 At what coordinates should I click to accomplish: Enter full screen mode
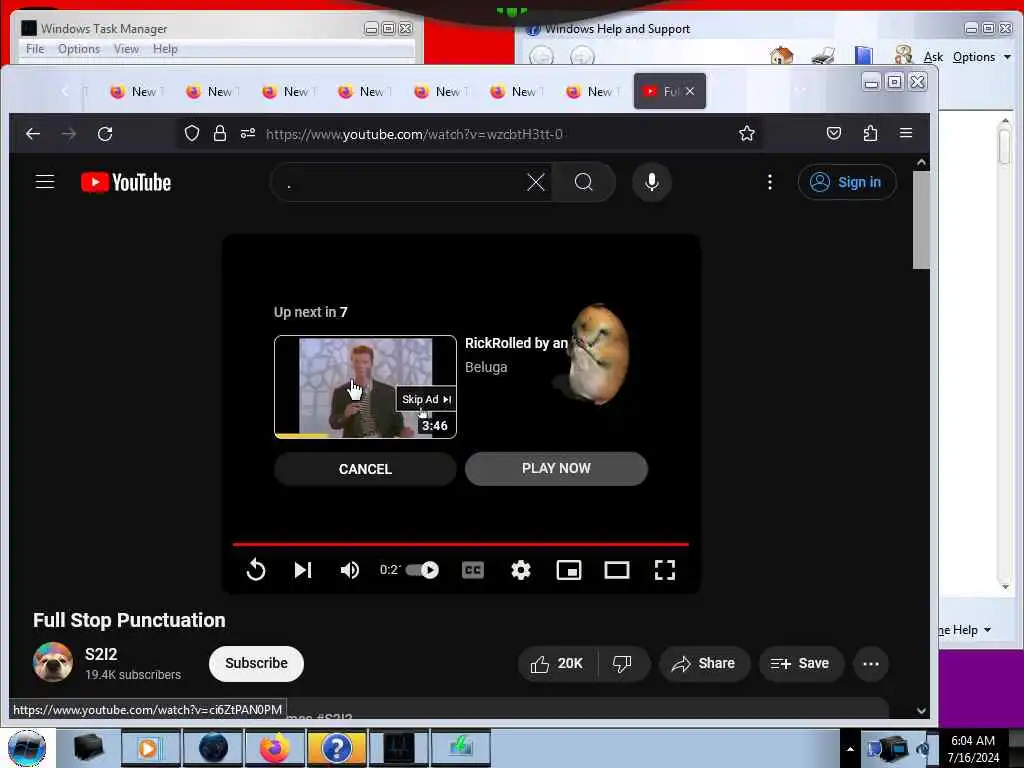665,570
